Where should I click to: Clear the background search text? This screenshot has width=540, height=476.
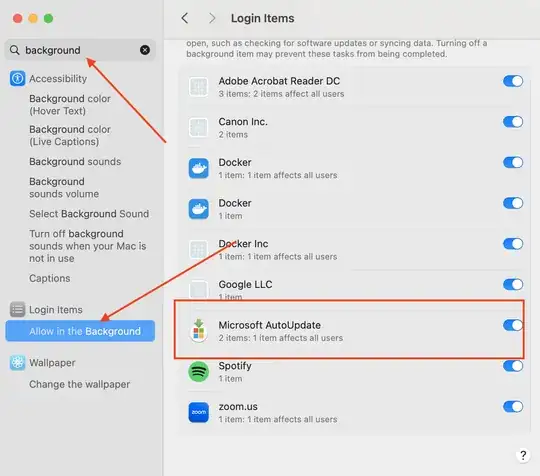[x=145, y=50]
